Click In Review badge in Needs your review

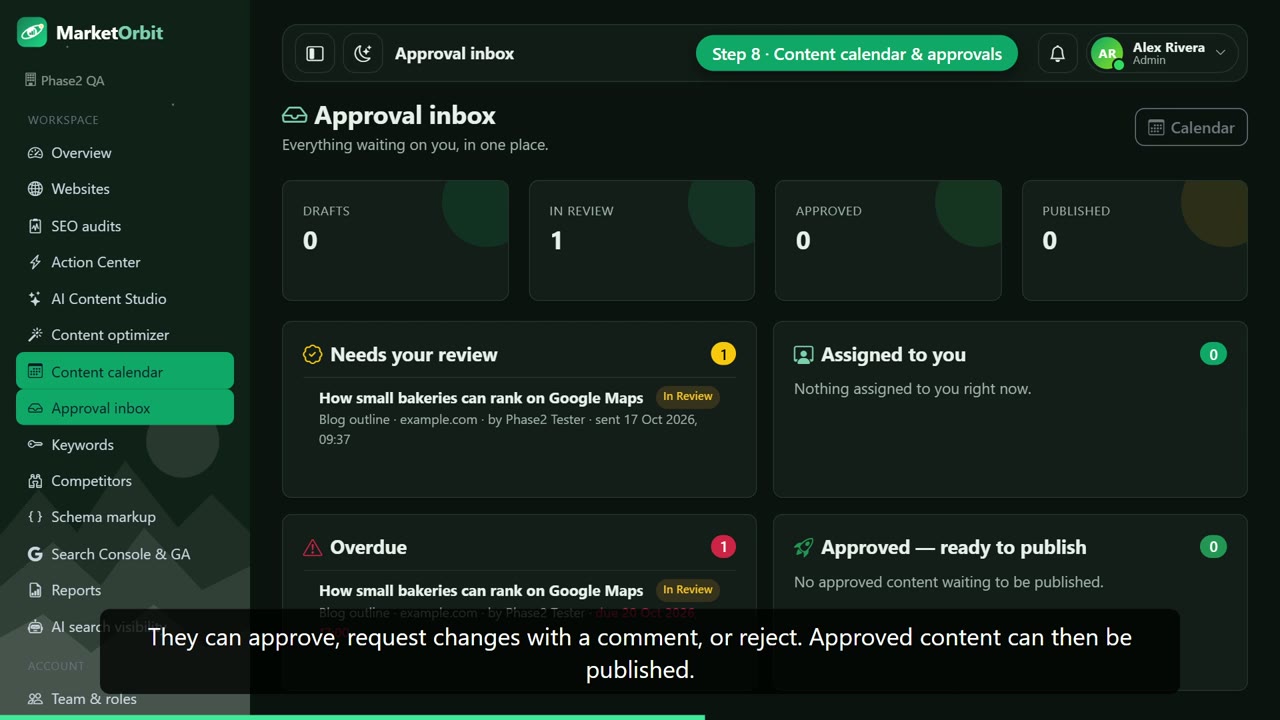688,397
